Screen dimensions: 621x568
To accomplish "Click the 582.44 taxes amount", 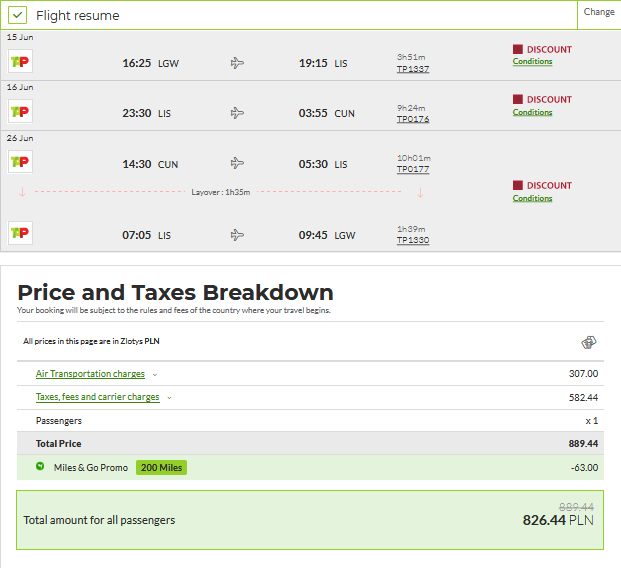I will point(583,397).
